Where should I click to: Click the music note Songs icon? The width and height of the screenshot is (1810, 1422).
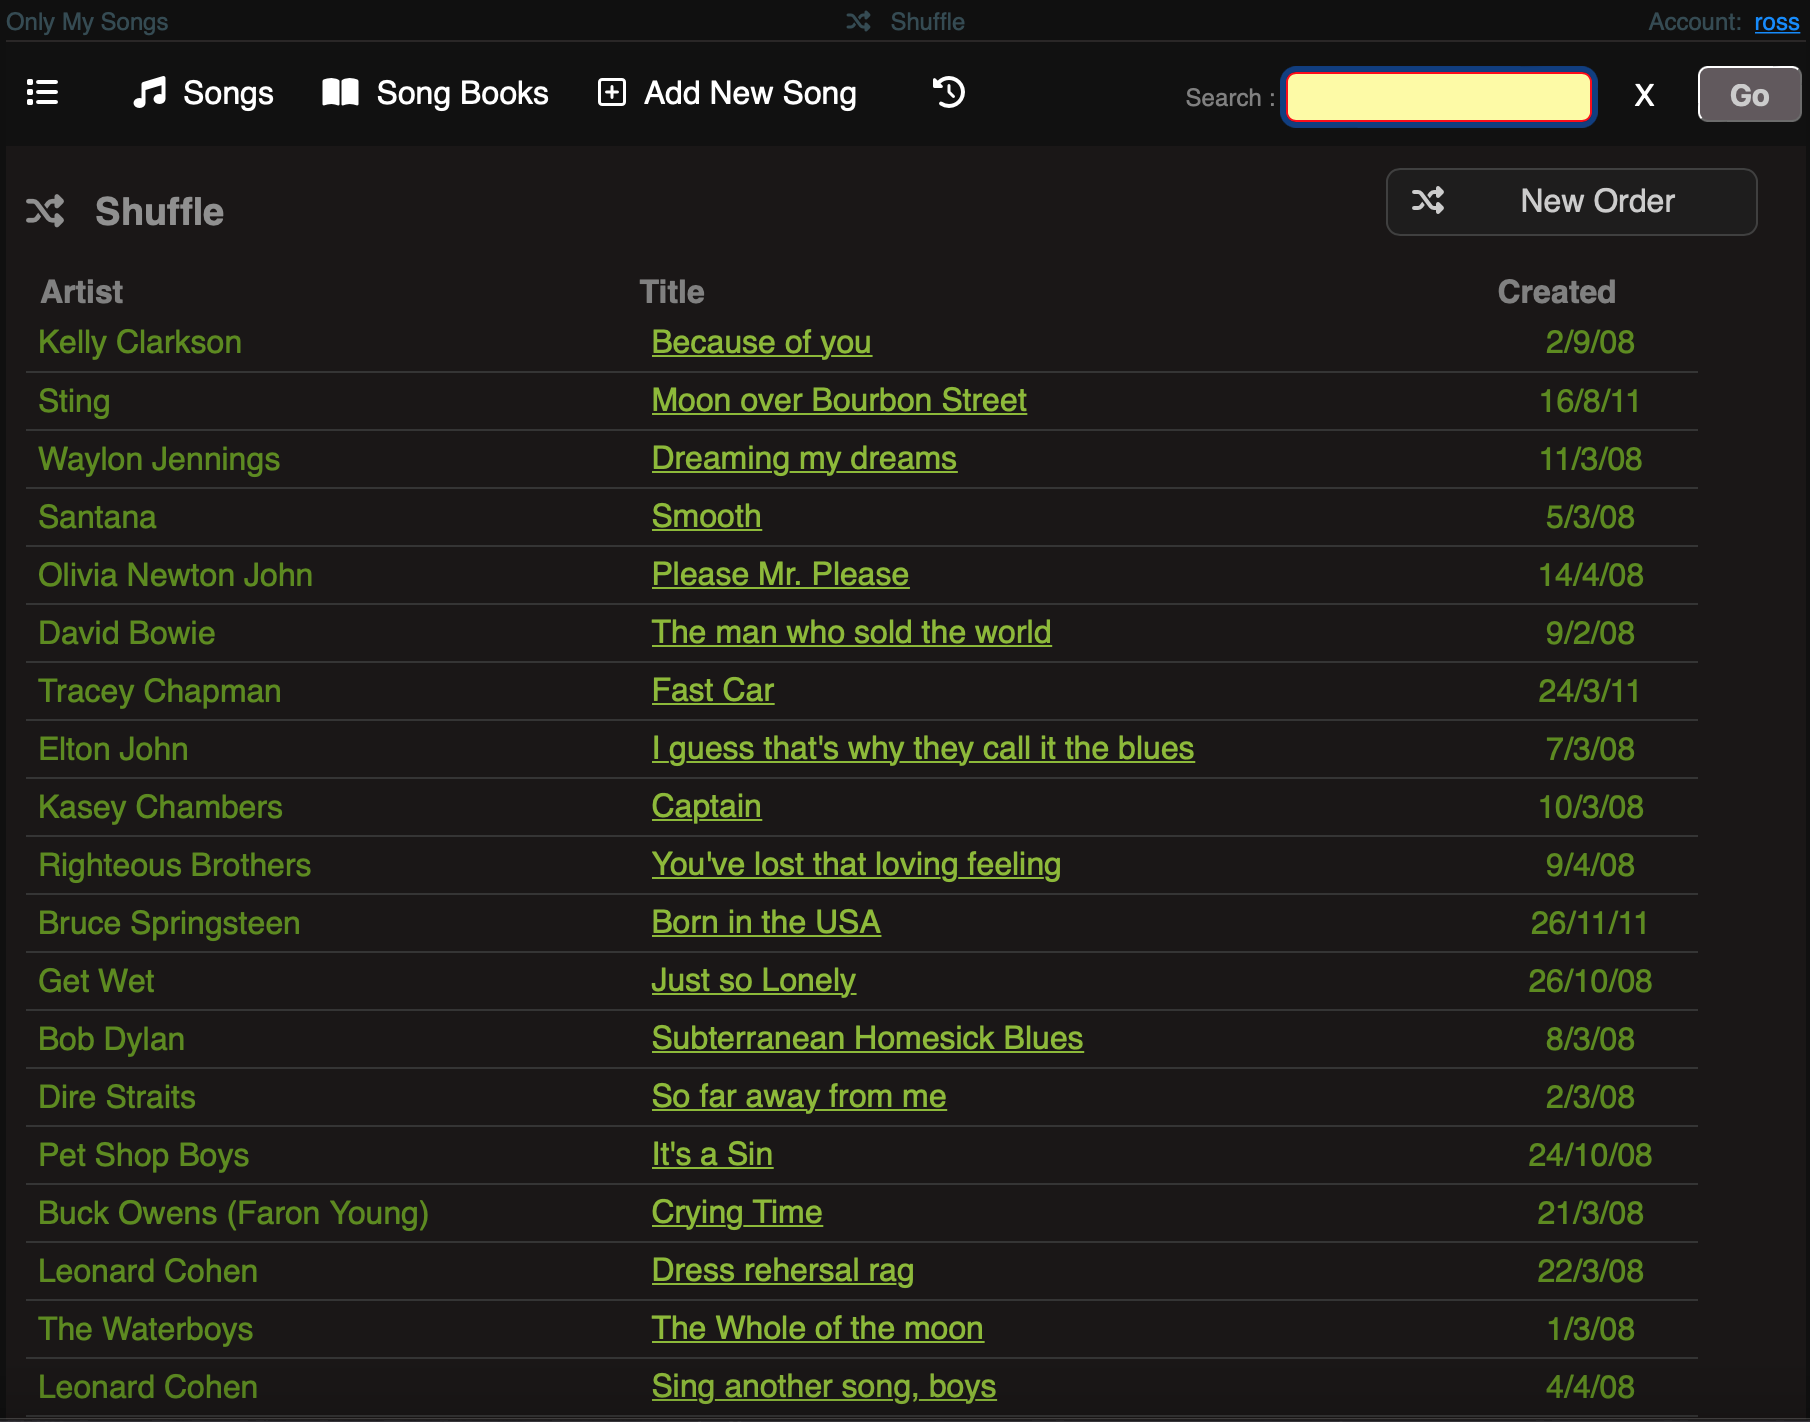[x=149, y=93]
